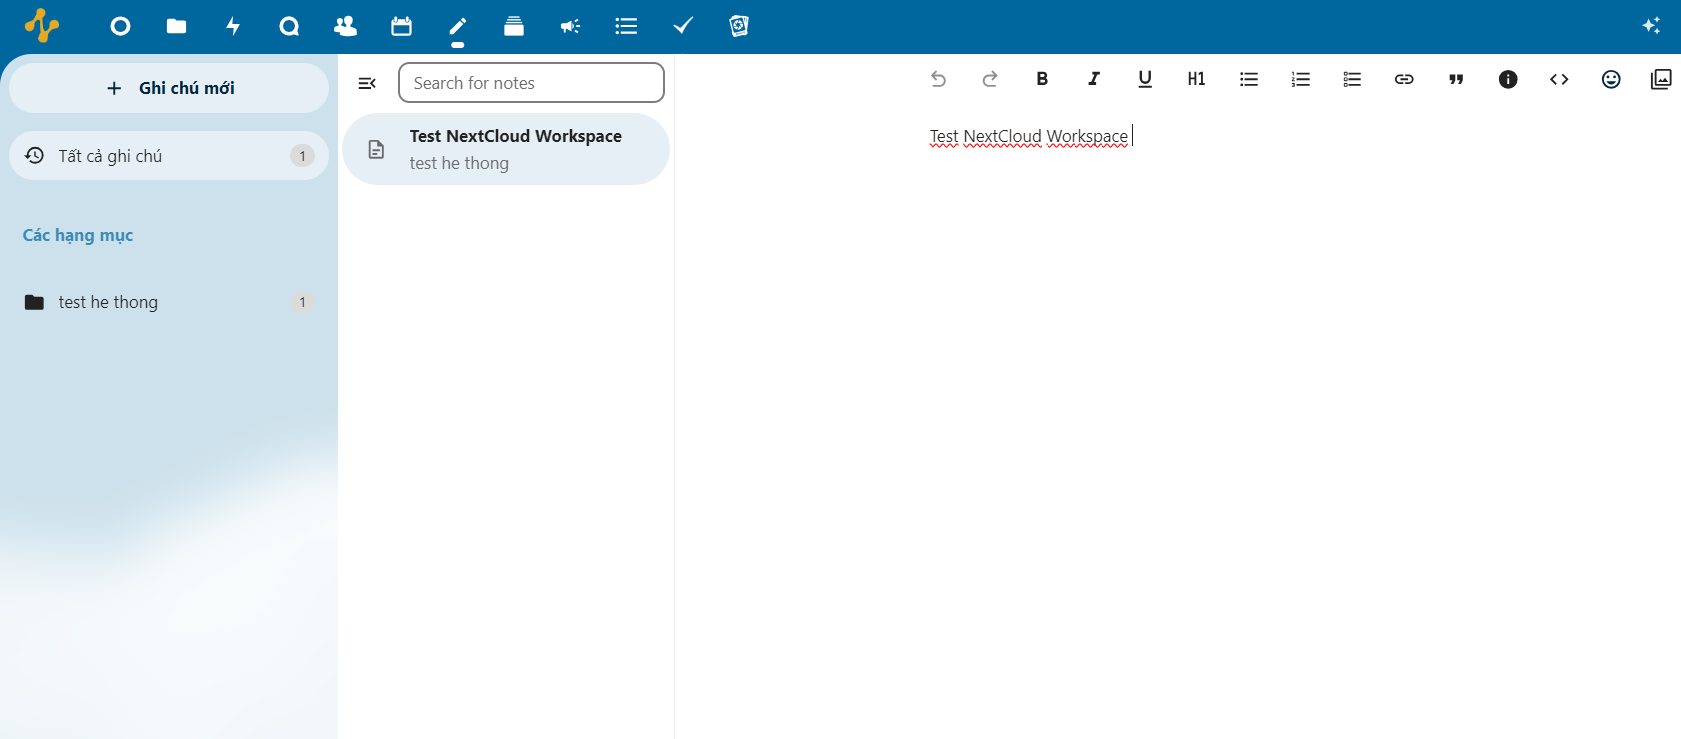Insert a numbered list
Screen dimensions: 1681x739
[x=1301, y=79]
